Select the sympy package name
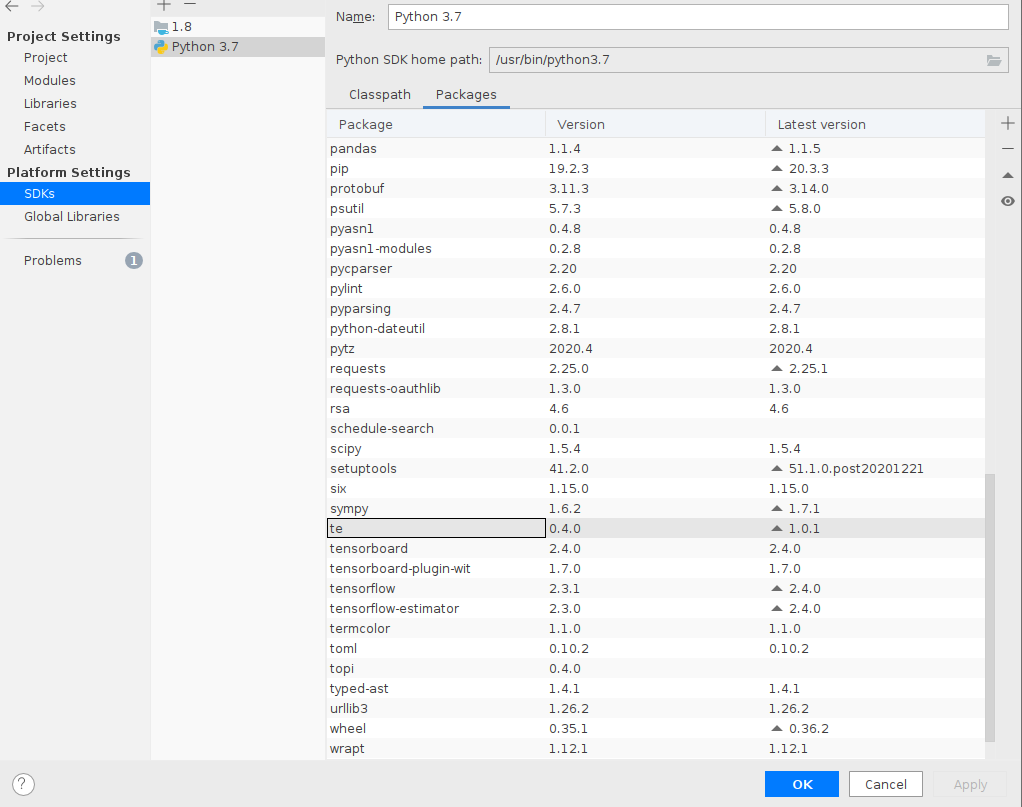The height and width of the screenshot is (807, 1022). point(349,509)
